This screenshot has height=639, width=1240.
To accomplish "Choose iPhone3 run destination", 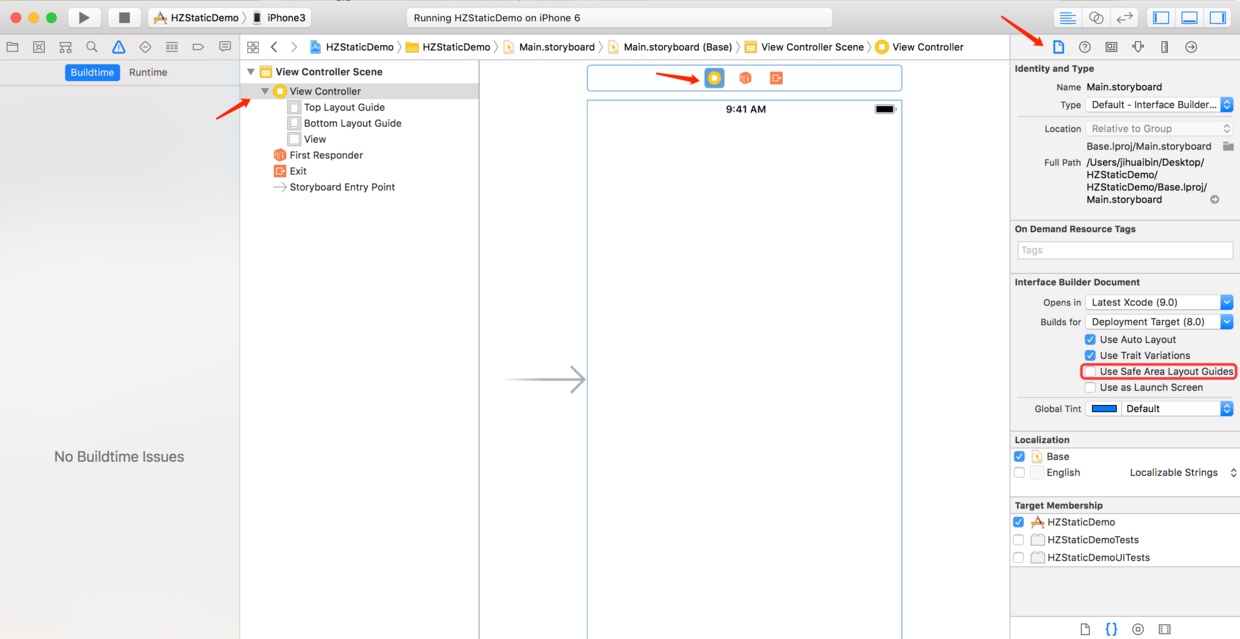I will [279, 17].
